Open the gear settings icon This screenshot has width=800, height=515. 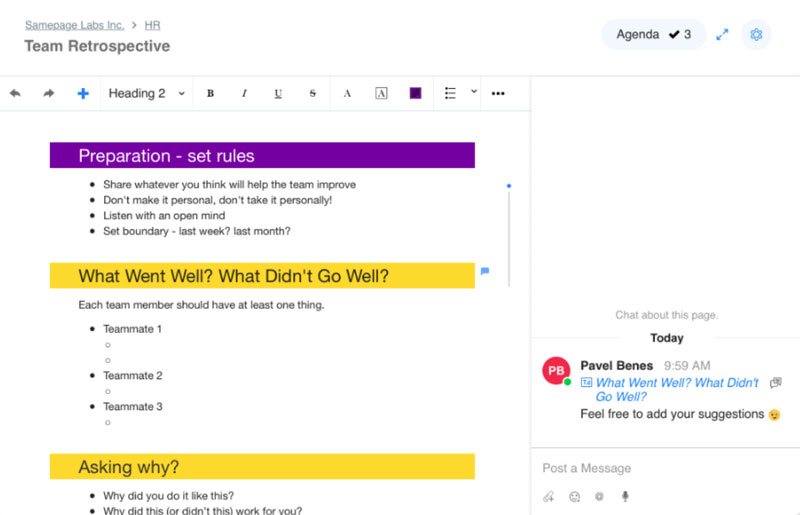tap(756, 35)
